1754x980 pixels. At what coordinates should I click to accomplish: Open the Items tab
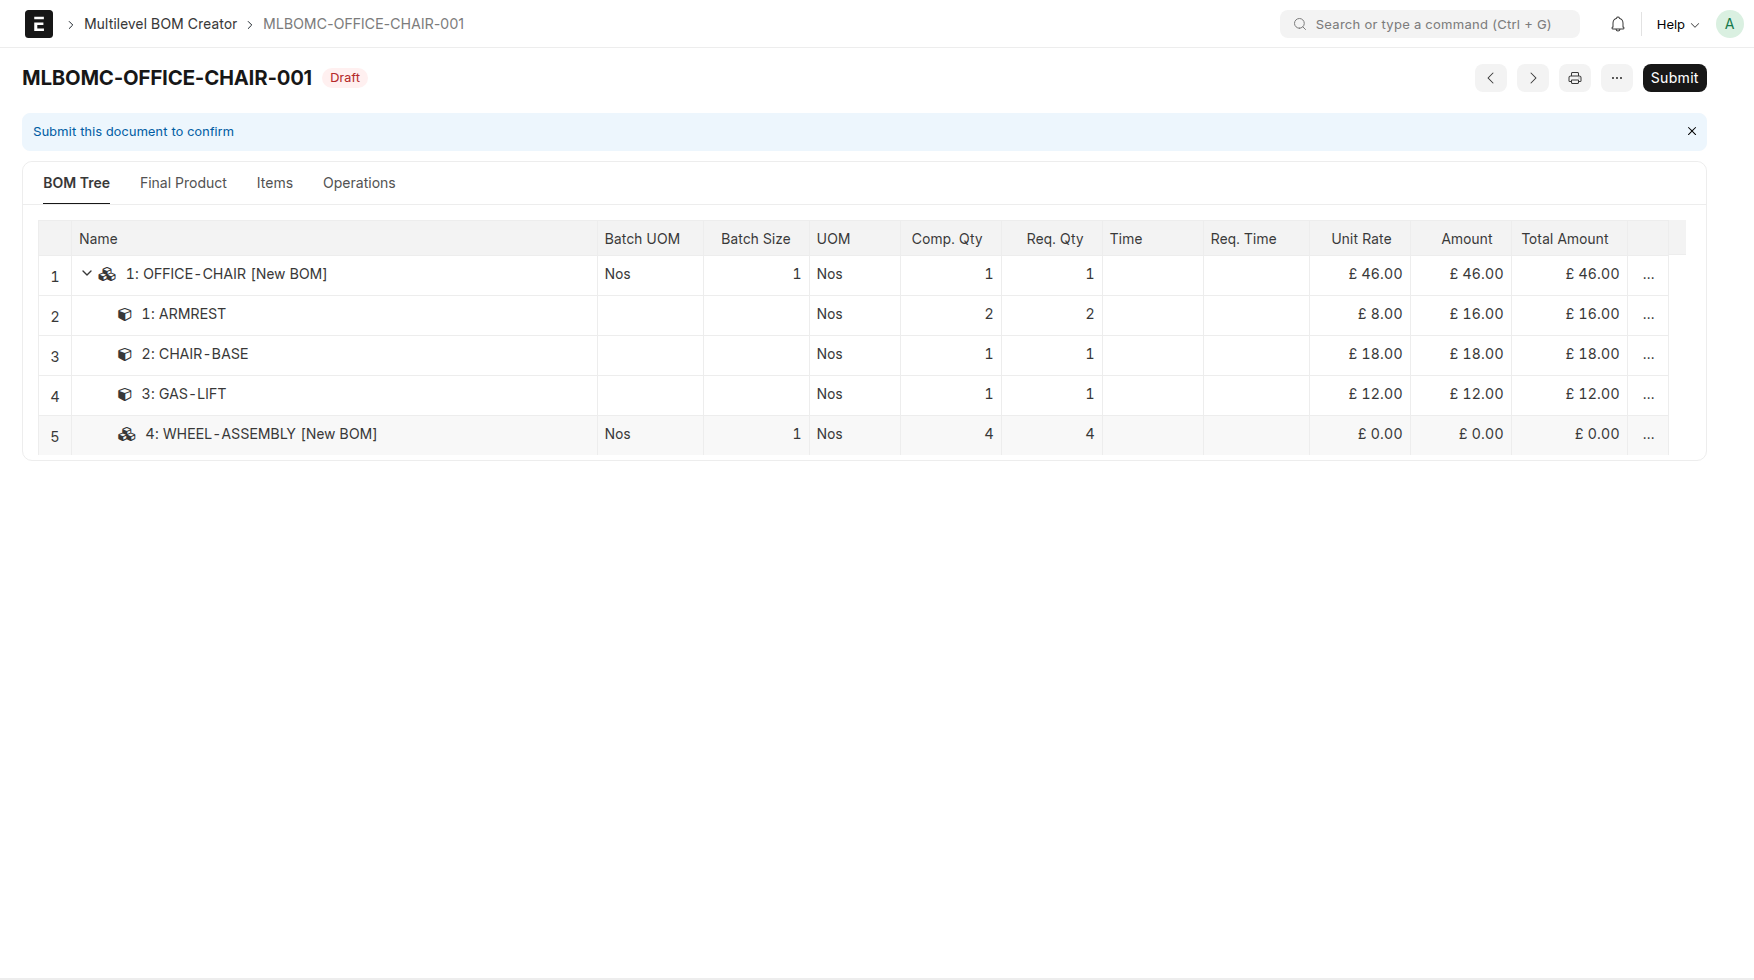[x=274, y=183]
